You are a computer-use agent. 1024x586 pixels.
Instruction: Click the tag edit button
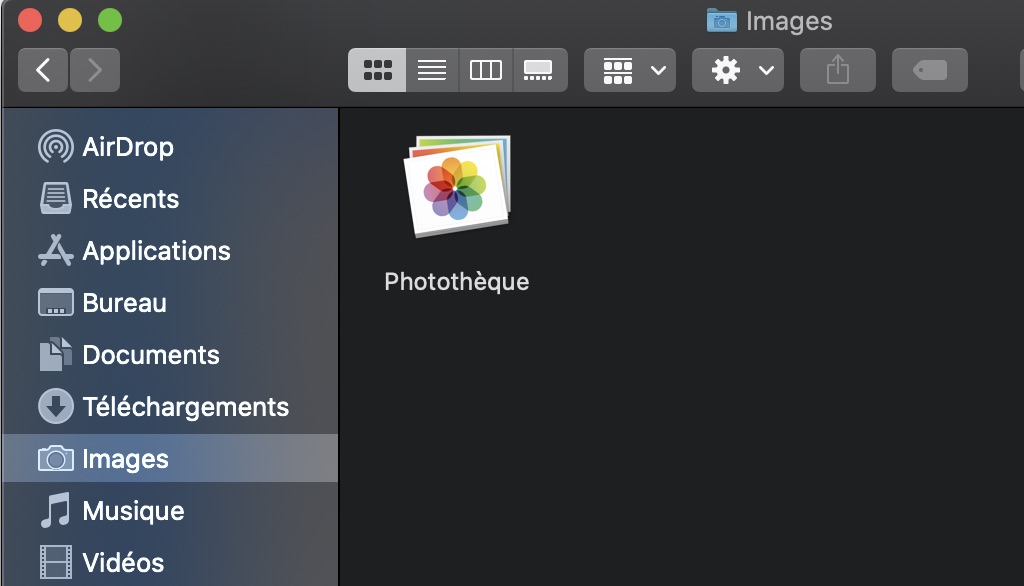(930, 70)
